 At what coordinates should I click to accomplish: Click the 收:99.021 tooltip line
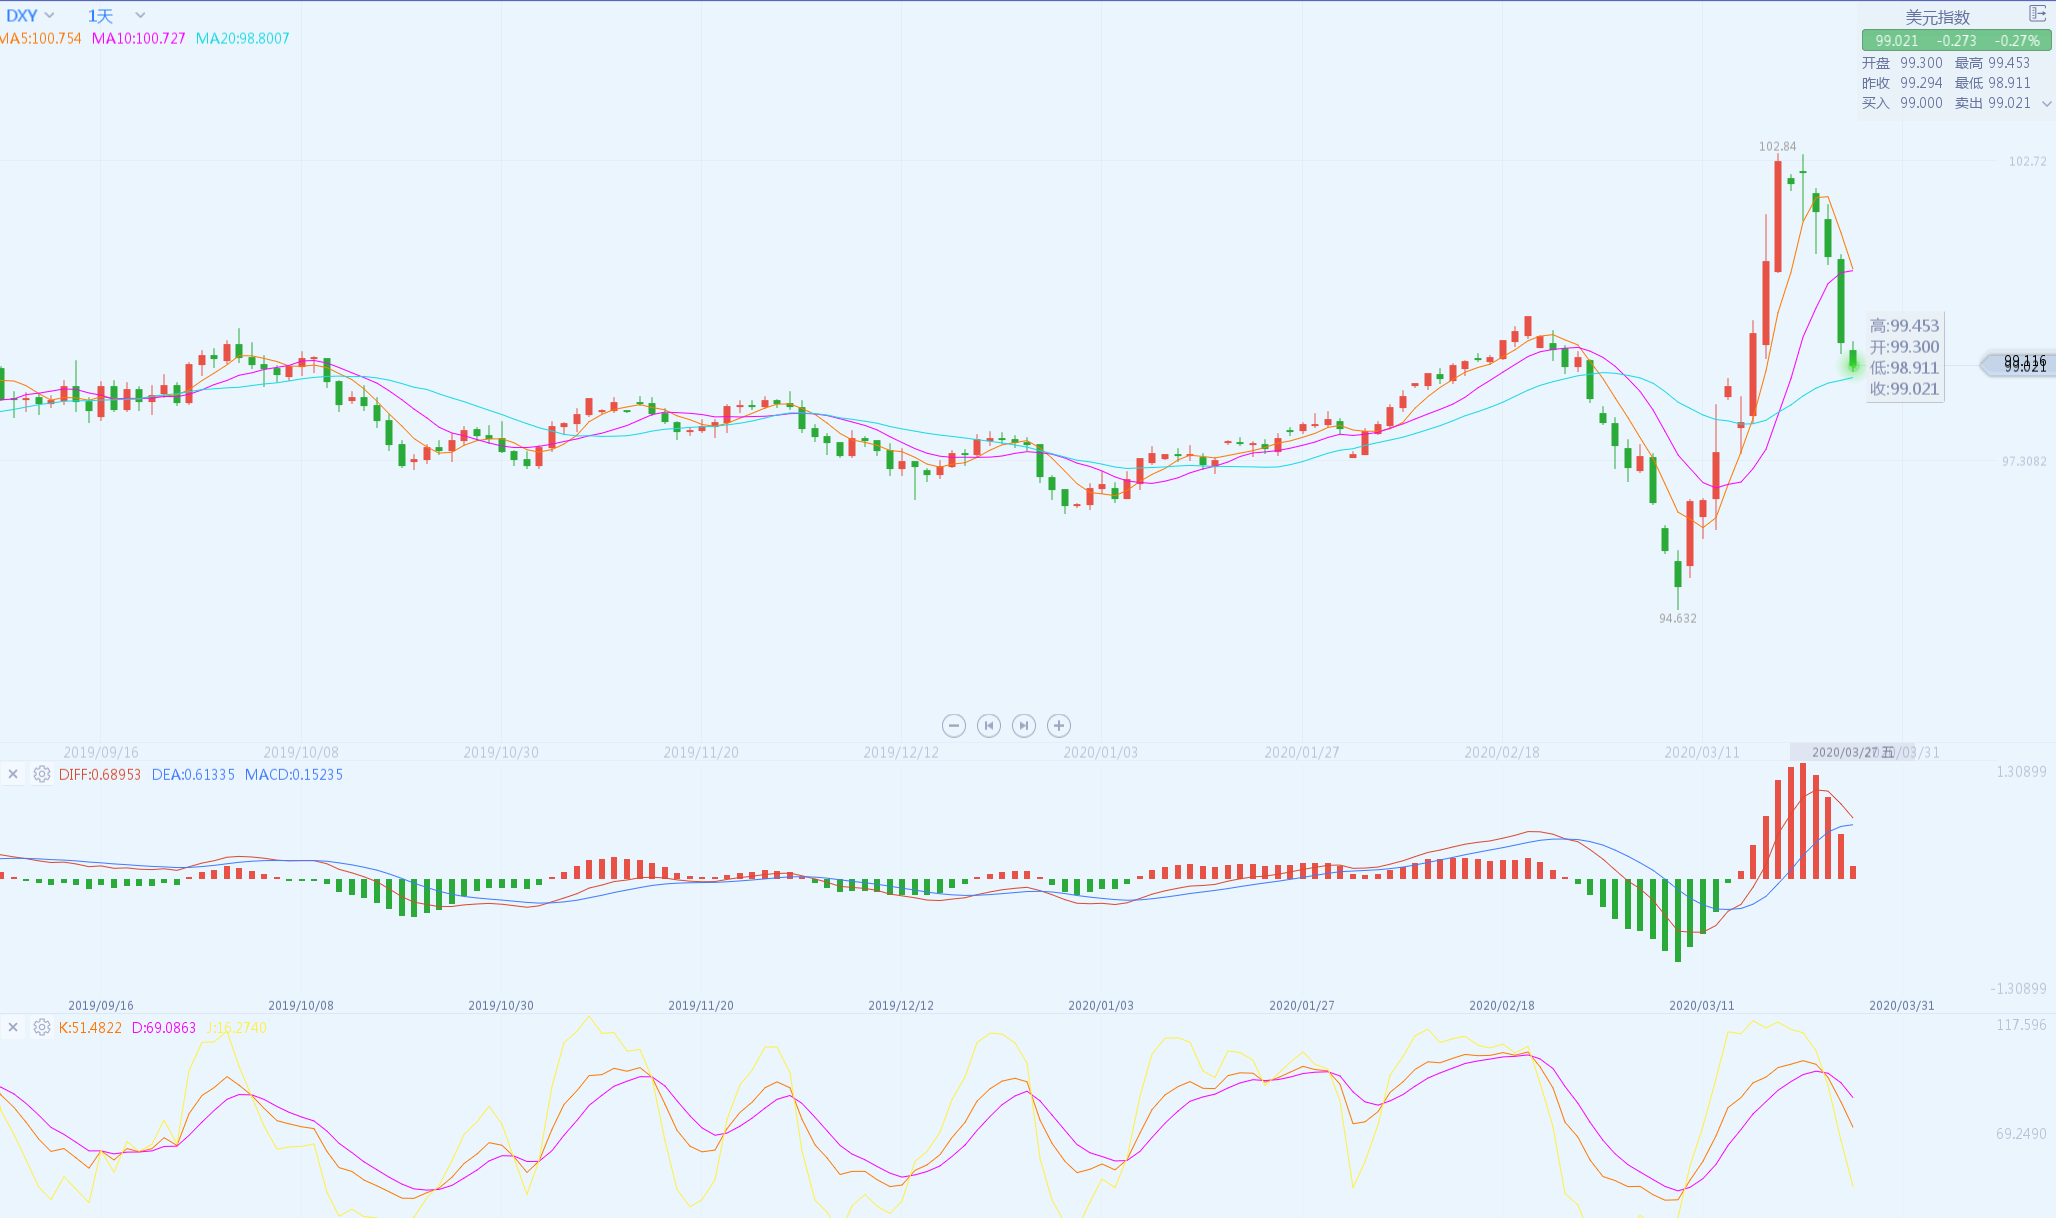pos(1905,389)
